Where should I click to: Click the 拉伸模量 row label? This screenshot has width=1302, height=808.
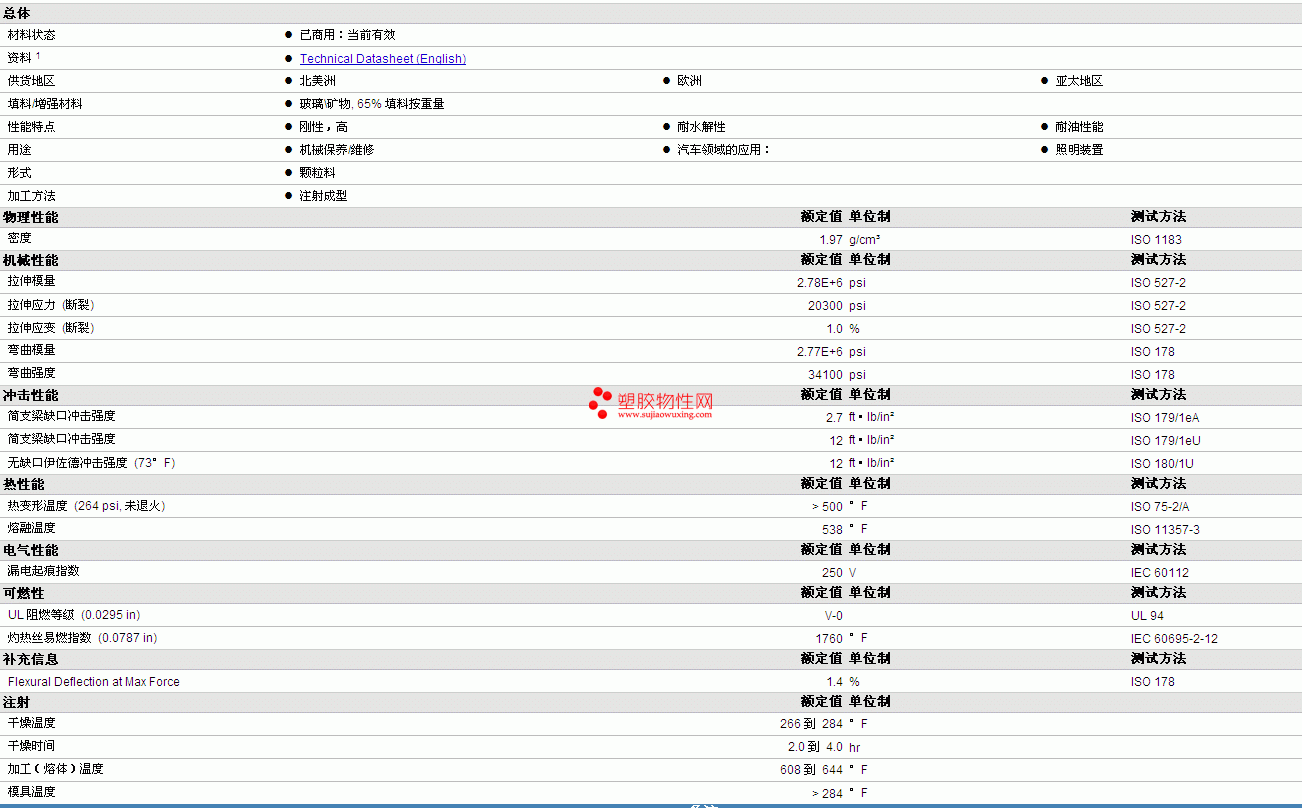pyautogui.click(x=31, y=282)
